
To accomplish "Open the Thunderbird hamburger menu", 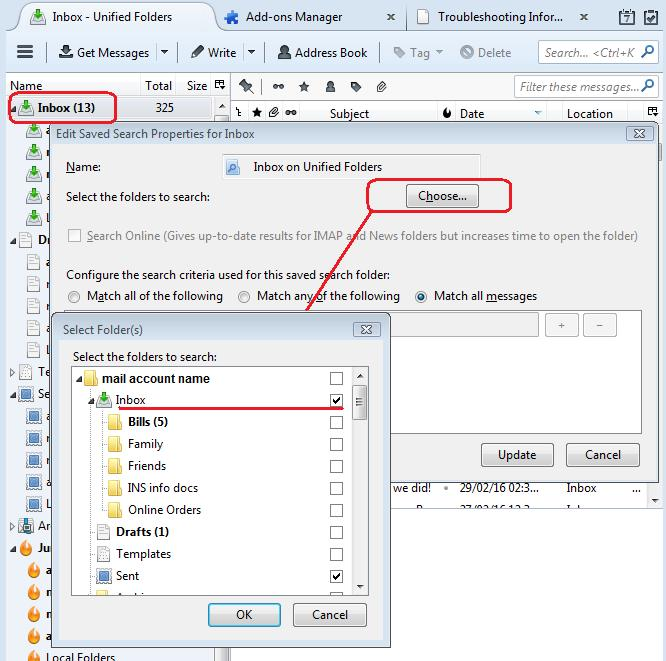I will pyautogui.click(x=25, y=52).
